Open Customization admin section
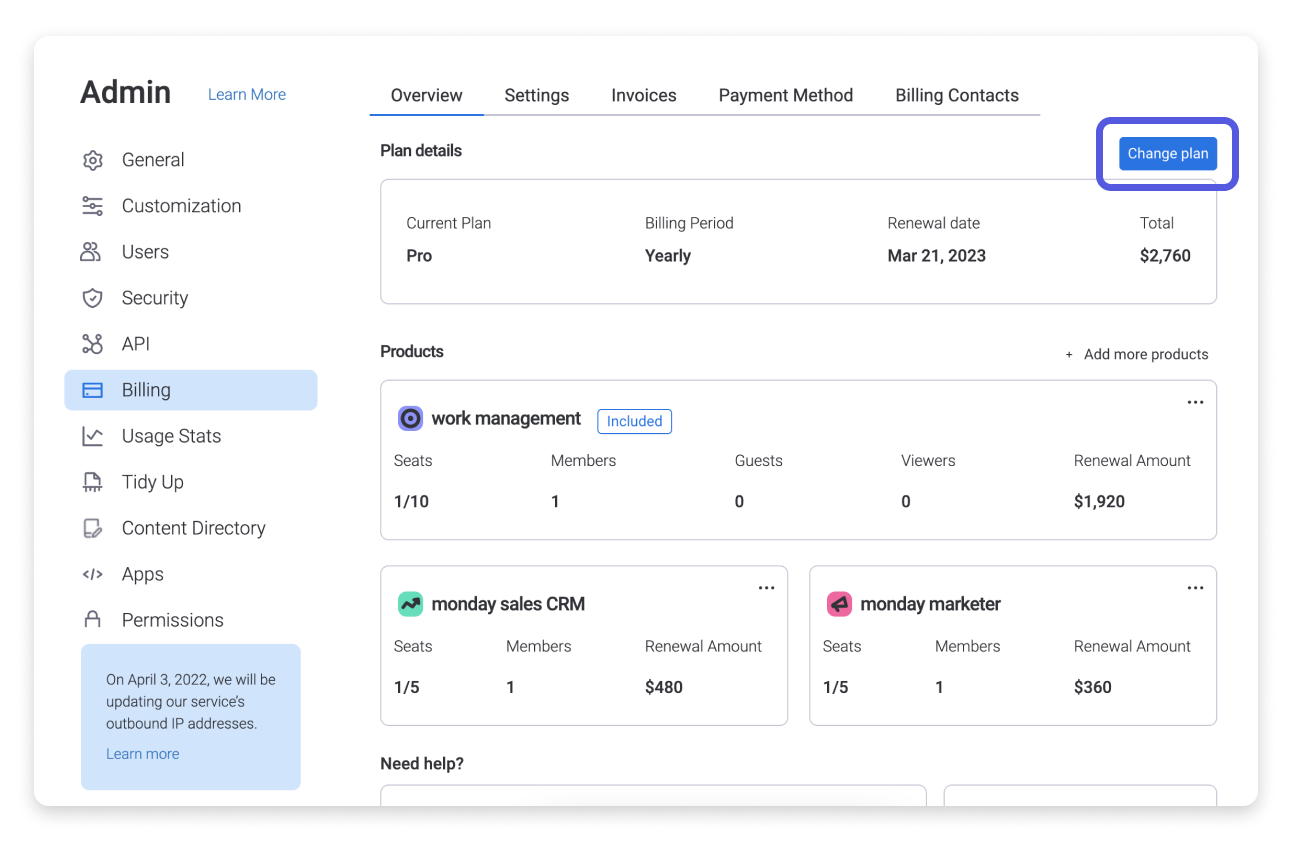 [182, 206]
